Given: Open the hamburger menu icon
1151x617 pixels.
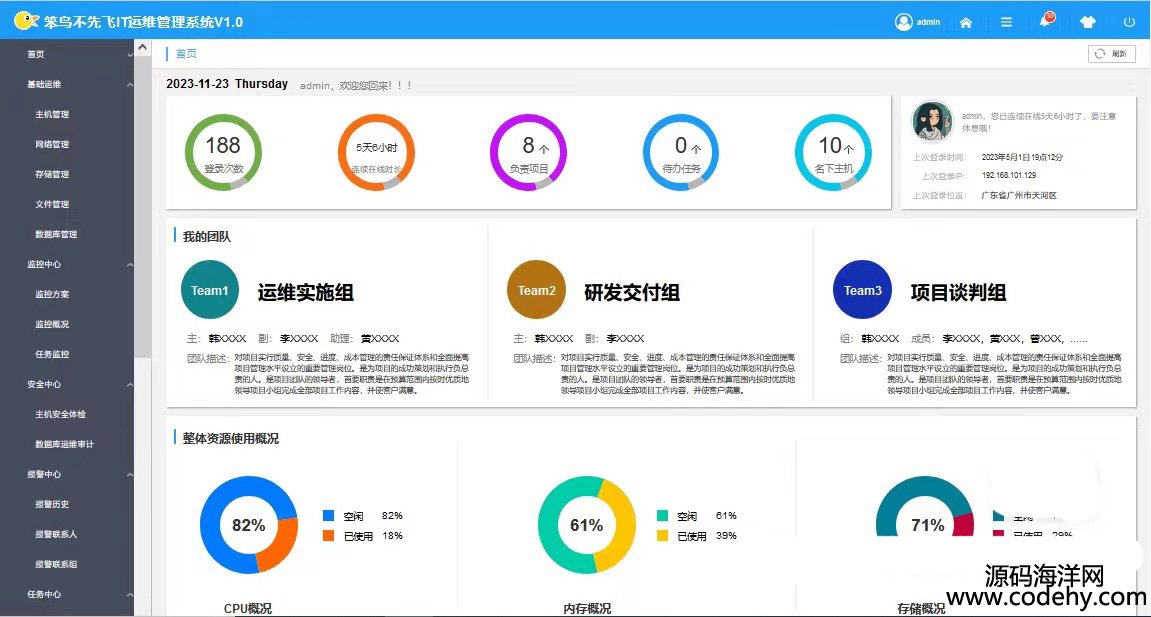Looking at the screenshot, I should [x=1006, y=22].
